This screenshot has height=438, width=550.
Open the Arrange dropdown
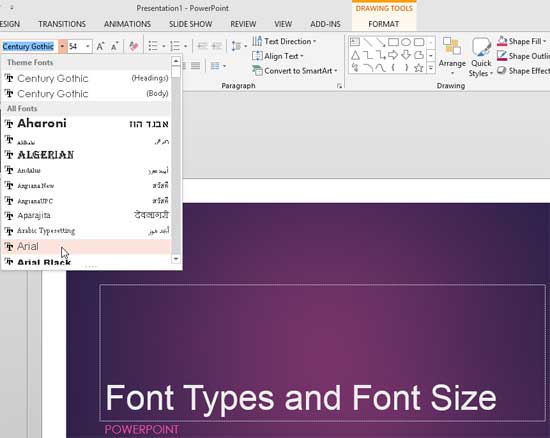[x=452, y=57]
